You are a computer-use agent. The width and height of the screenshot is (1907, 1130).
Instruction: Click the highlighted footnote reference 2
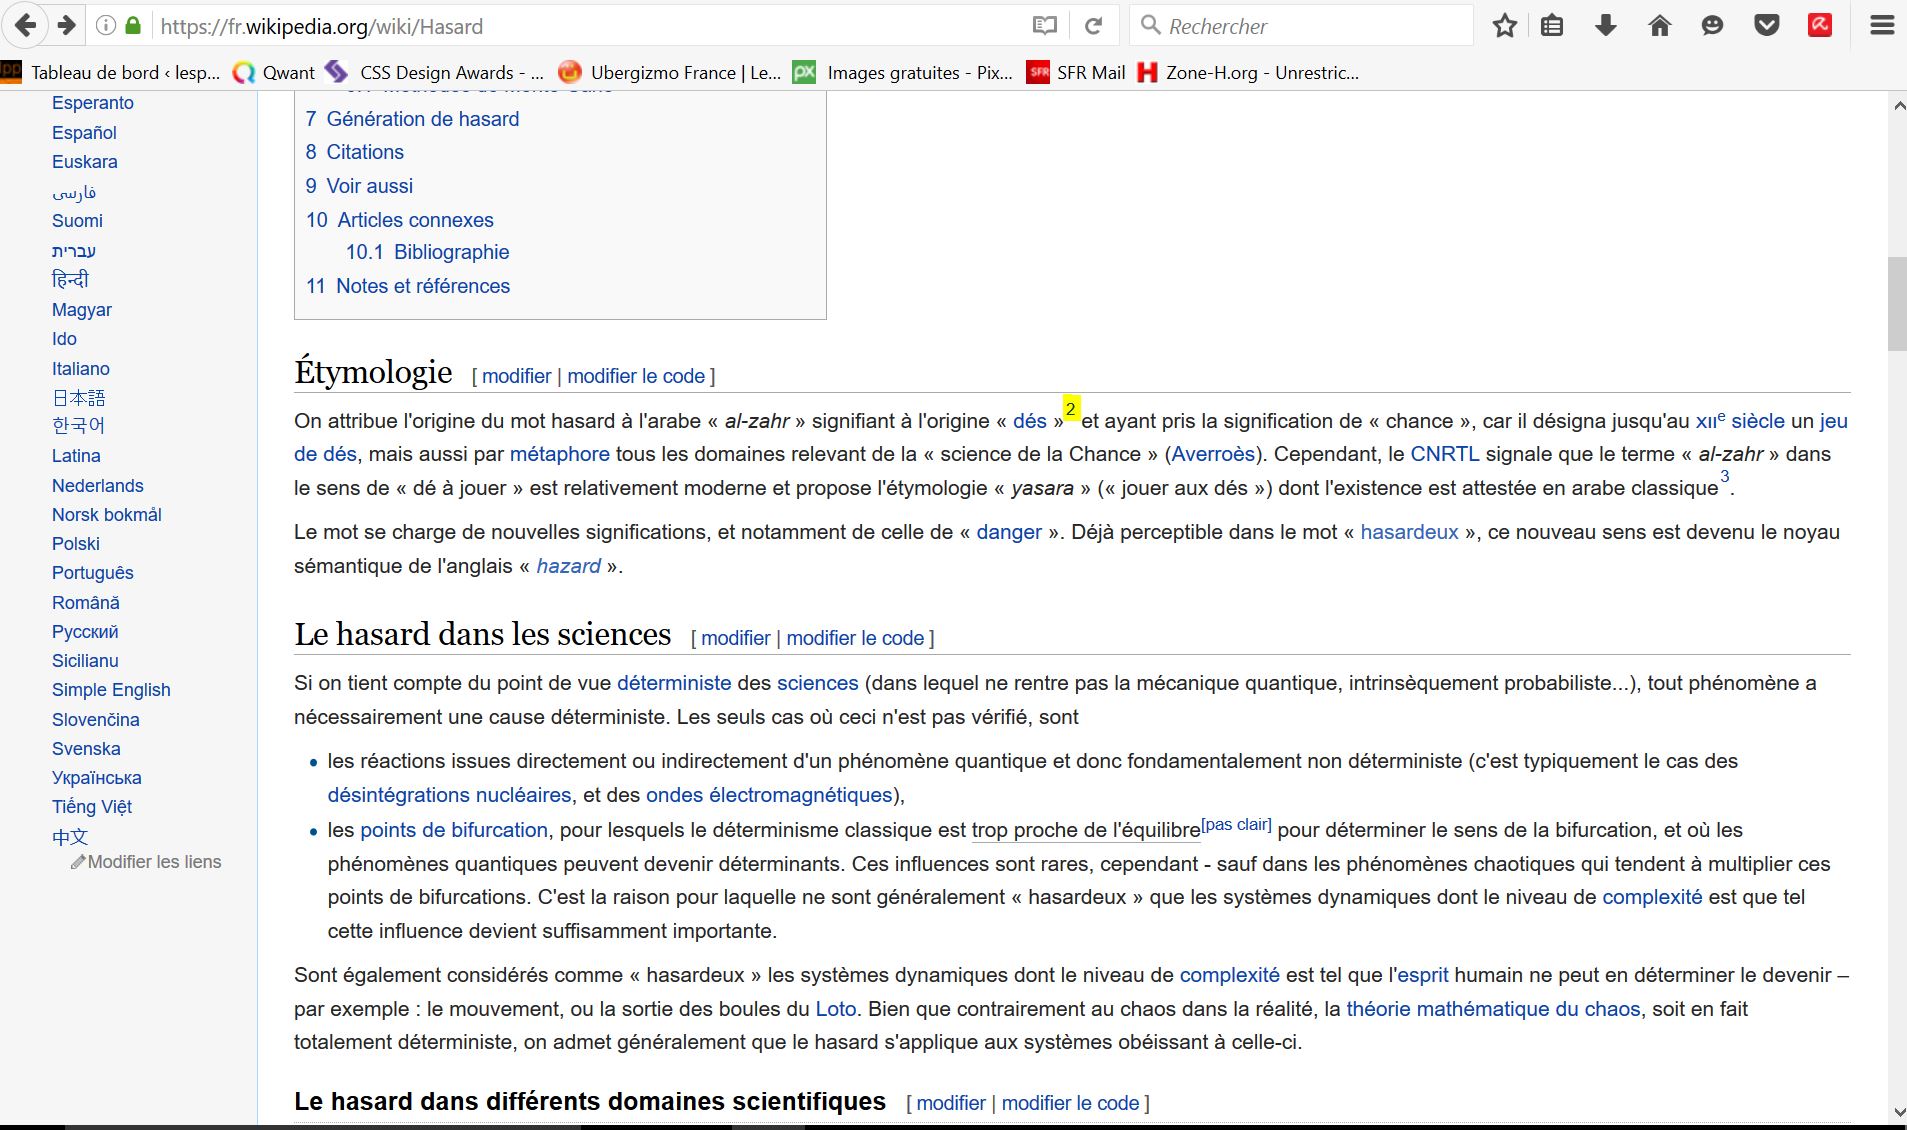(x=1070, y=409)
